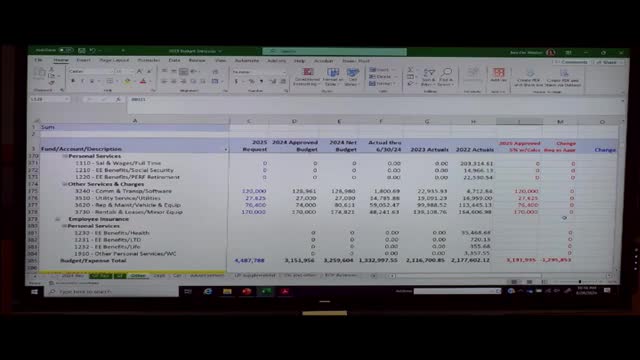Open Conditional Formatting in the ribbon
640x360 pixels.
click(x=307, y=77)
